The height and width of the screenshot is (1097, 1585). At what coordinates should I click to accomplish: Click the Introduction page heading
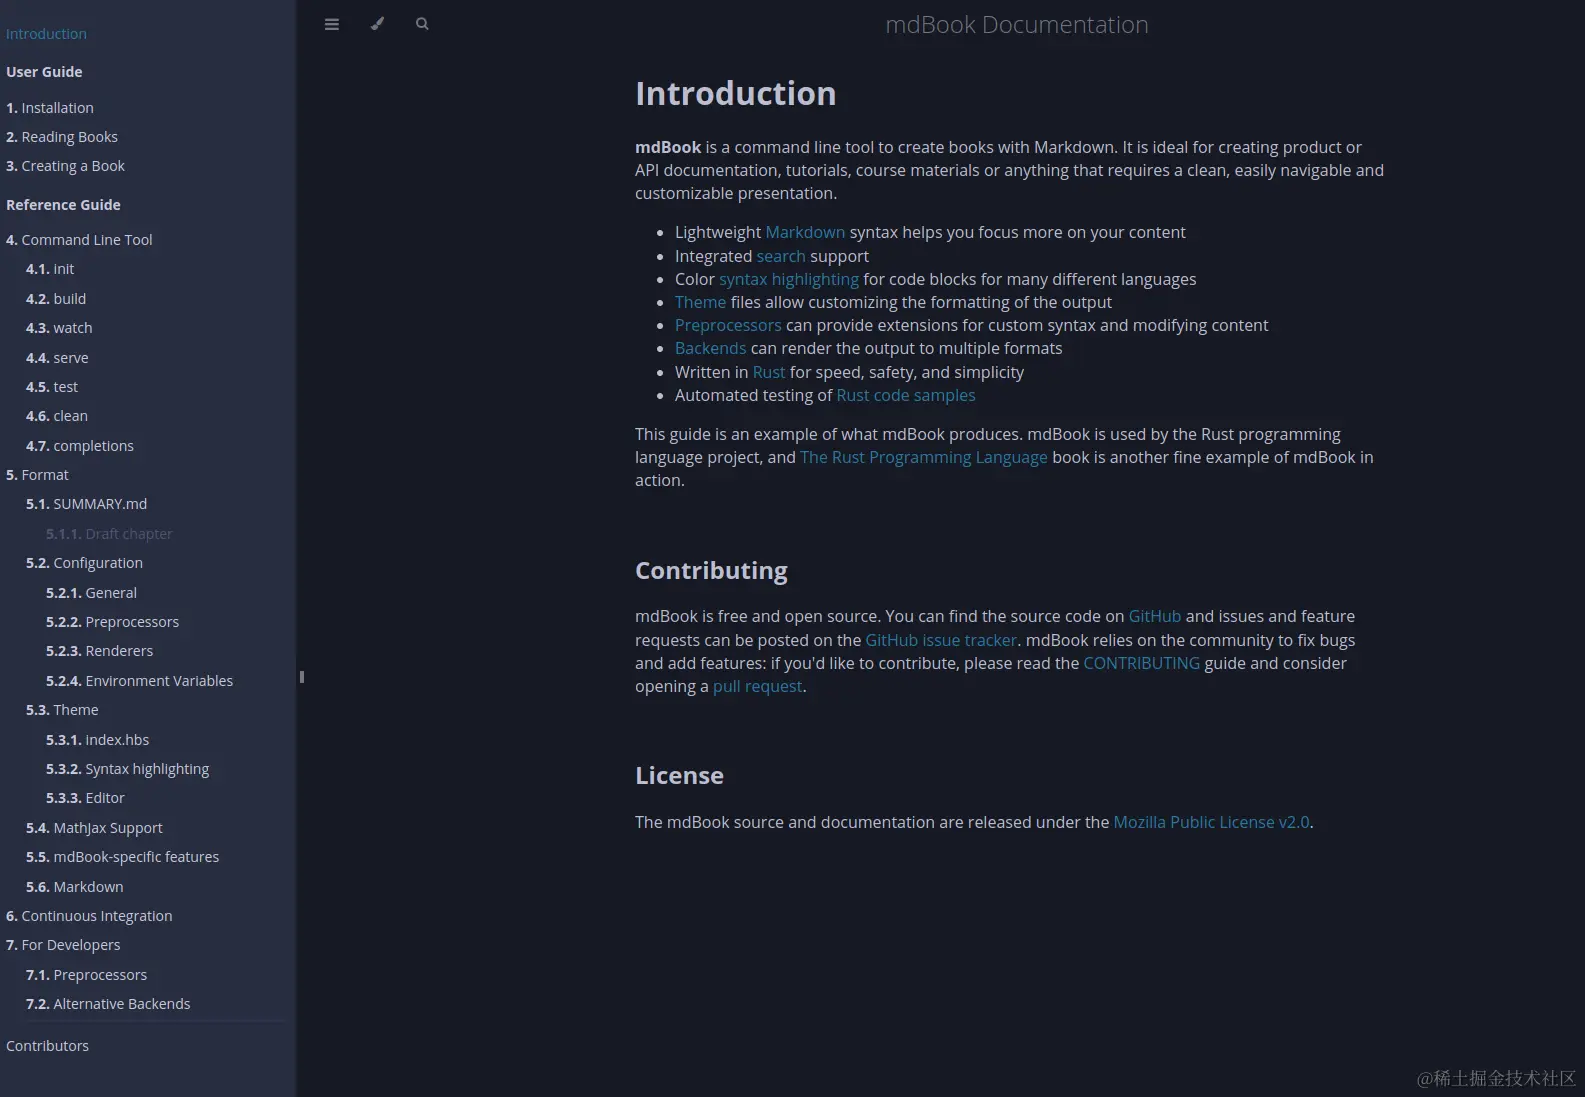pos(736,93)
